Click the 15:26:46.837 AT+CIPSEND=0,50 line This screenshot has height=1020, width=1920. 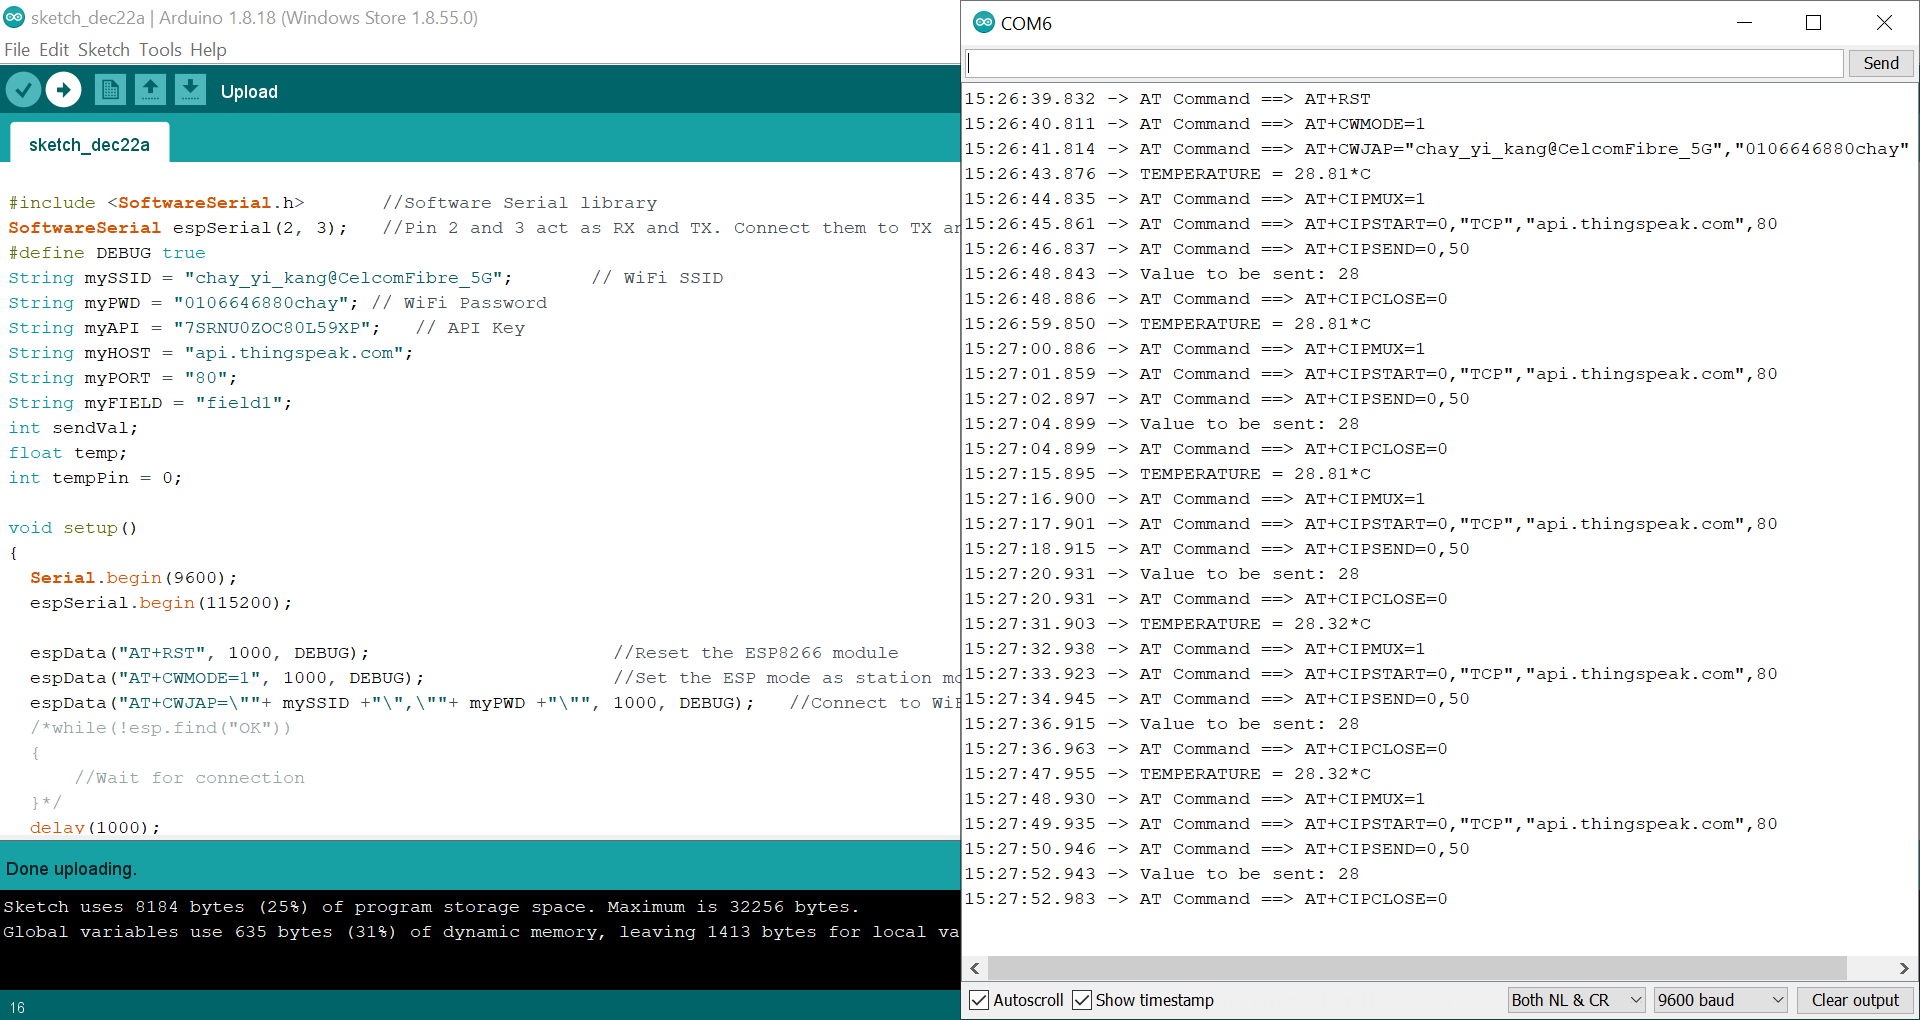1217,249
